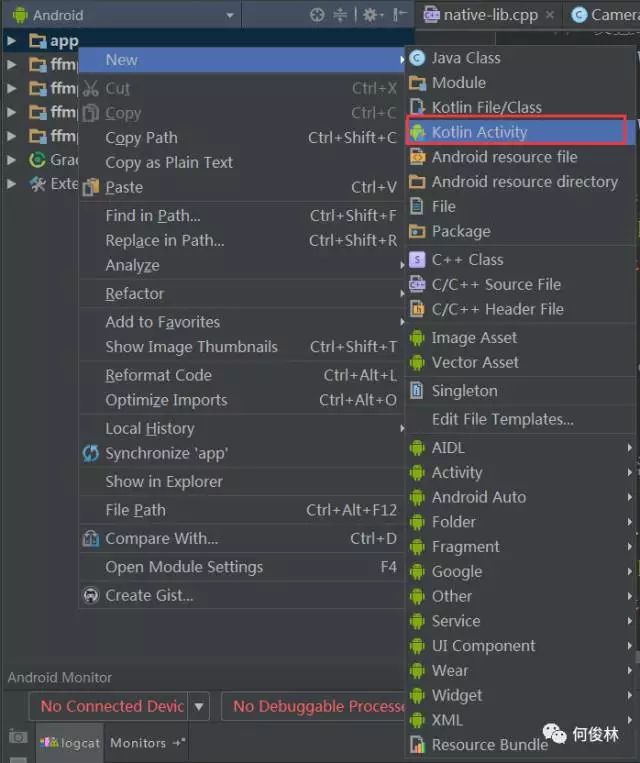Open the Android view dropdown
The image size is (640, 763).
pyautogui.click(x=122, y=15)
